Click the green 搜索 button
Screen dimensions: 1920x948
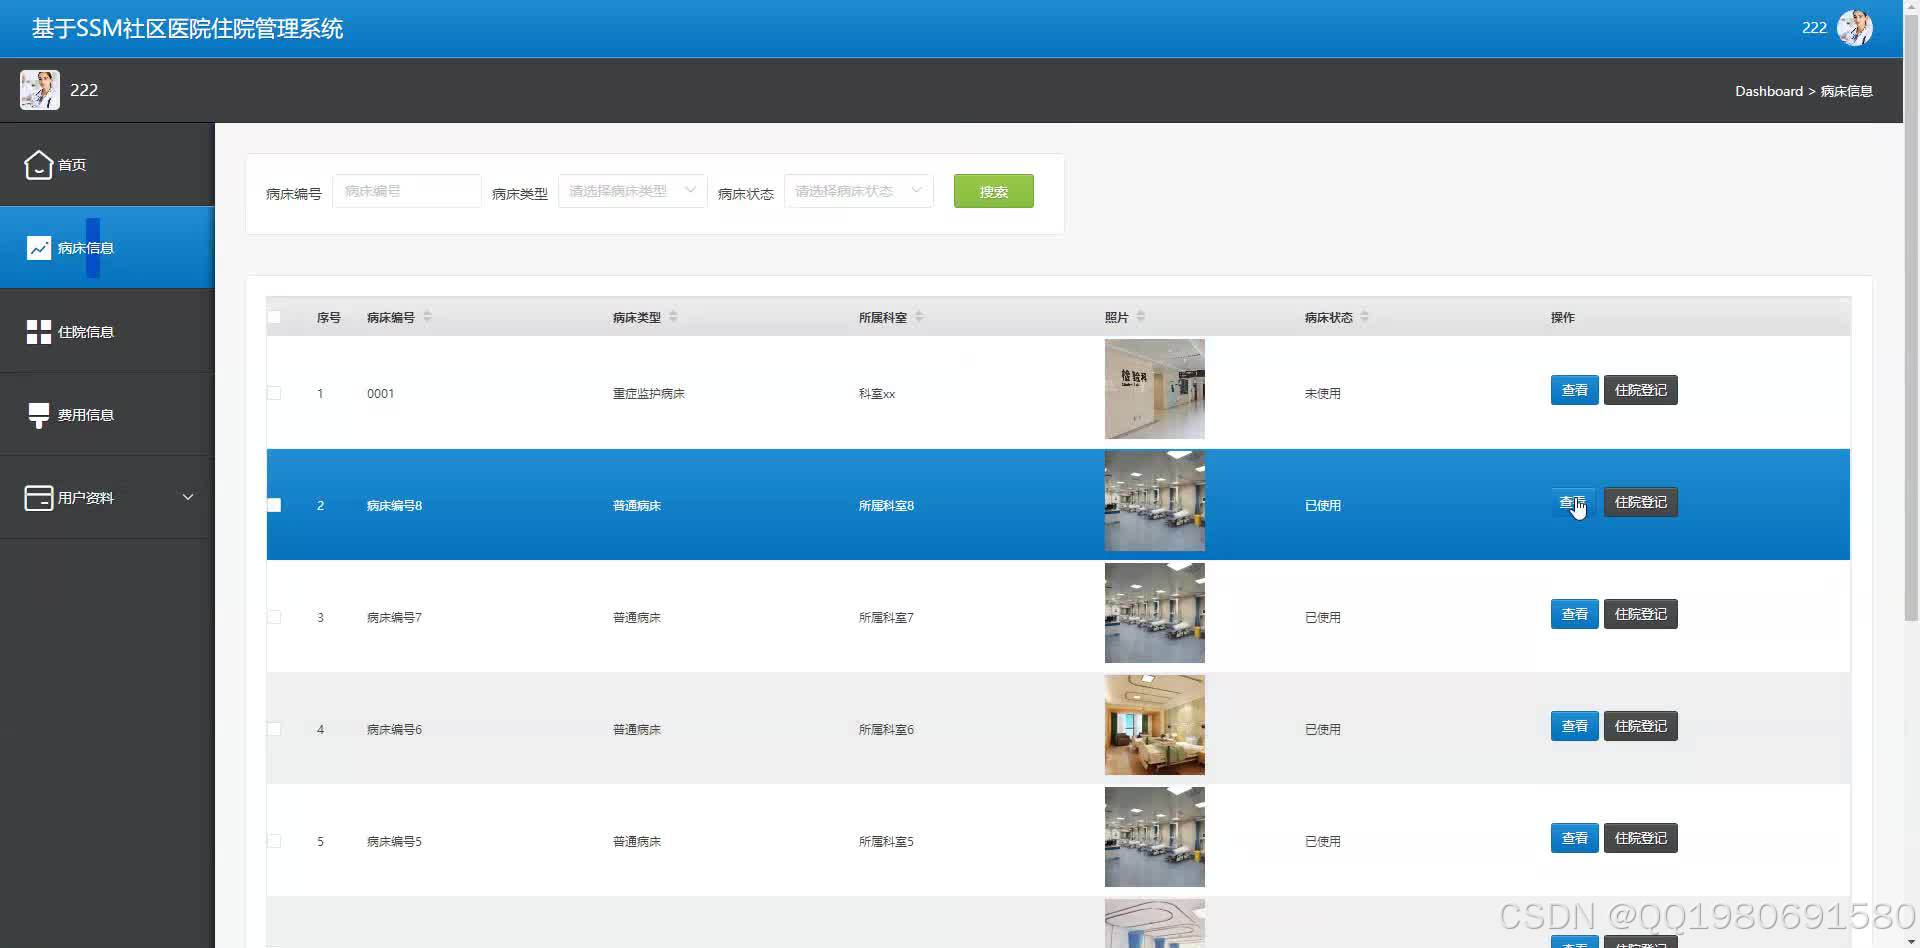[993, 191]
